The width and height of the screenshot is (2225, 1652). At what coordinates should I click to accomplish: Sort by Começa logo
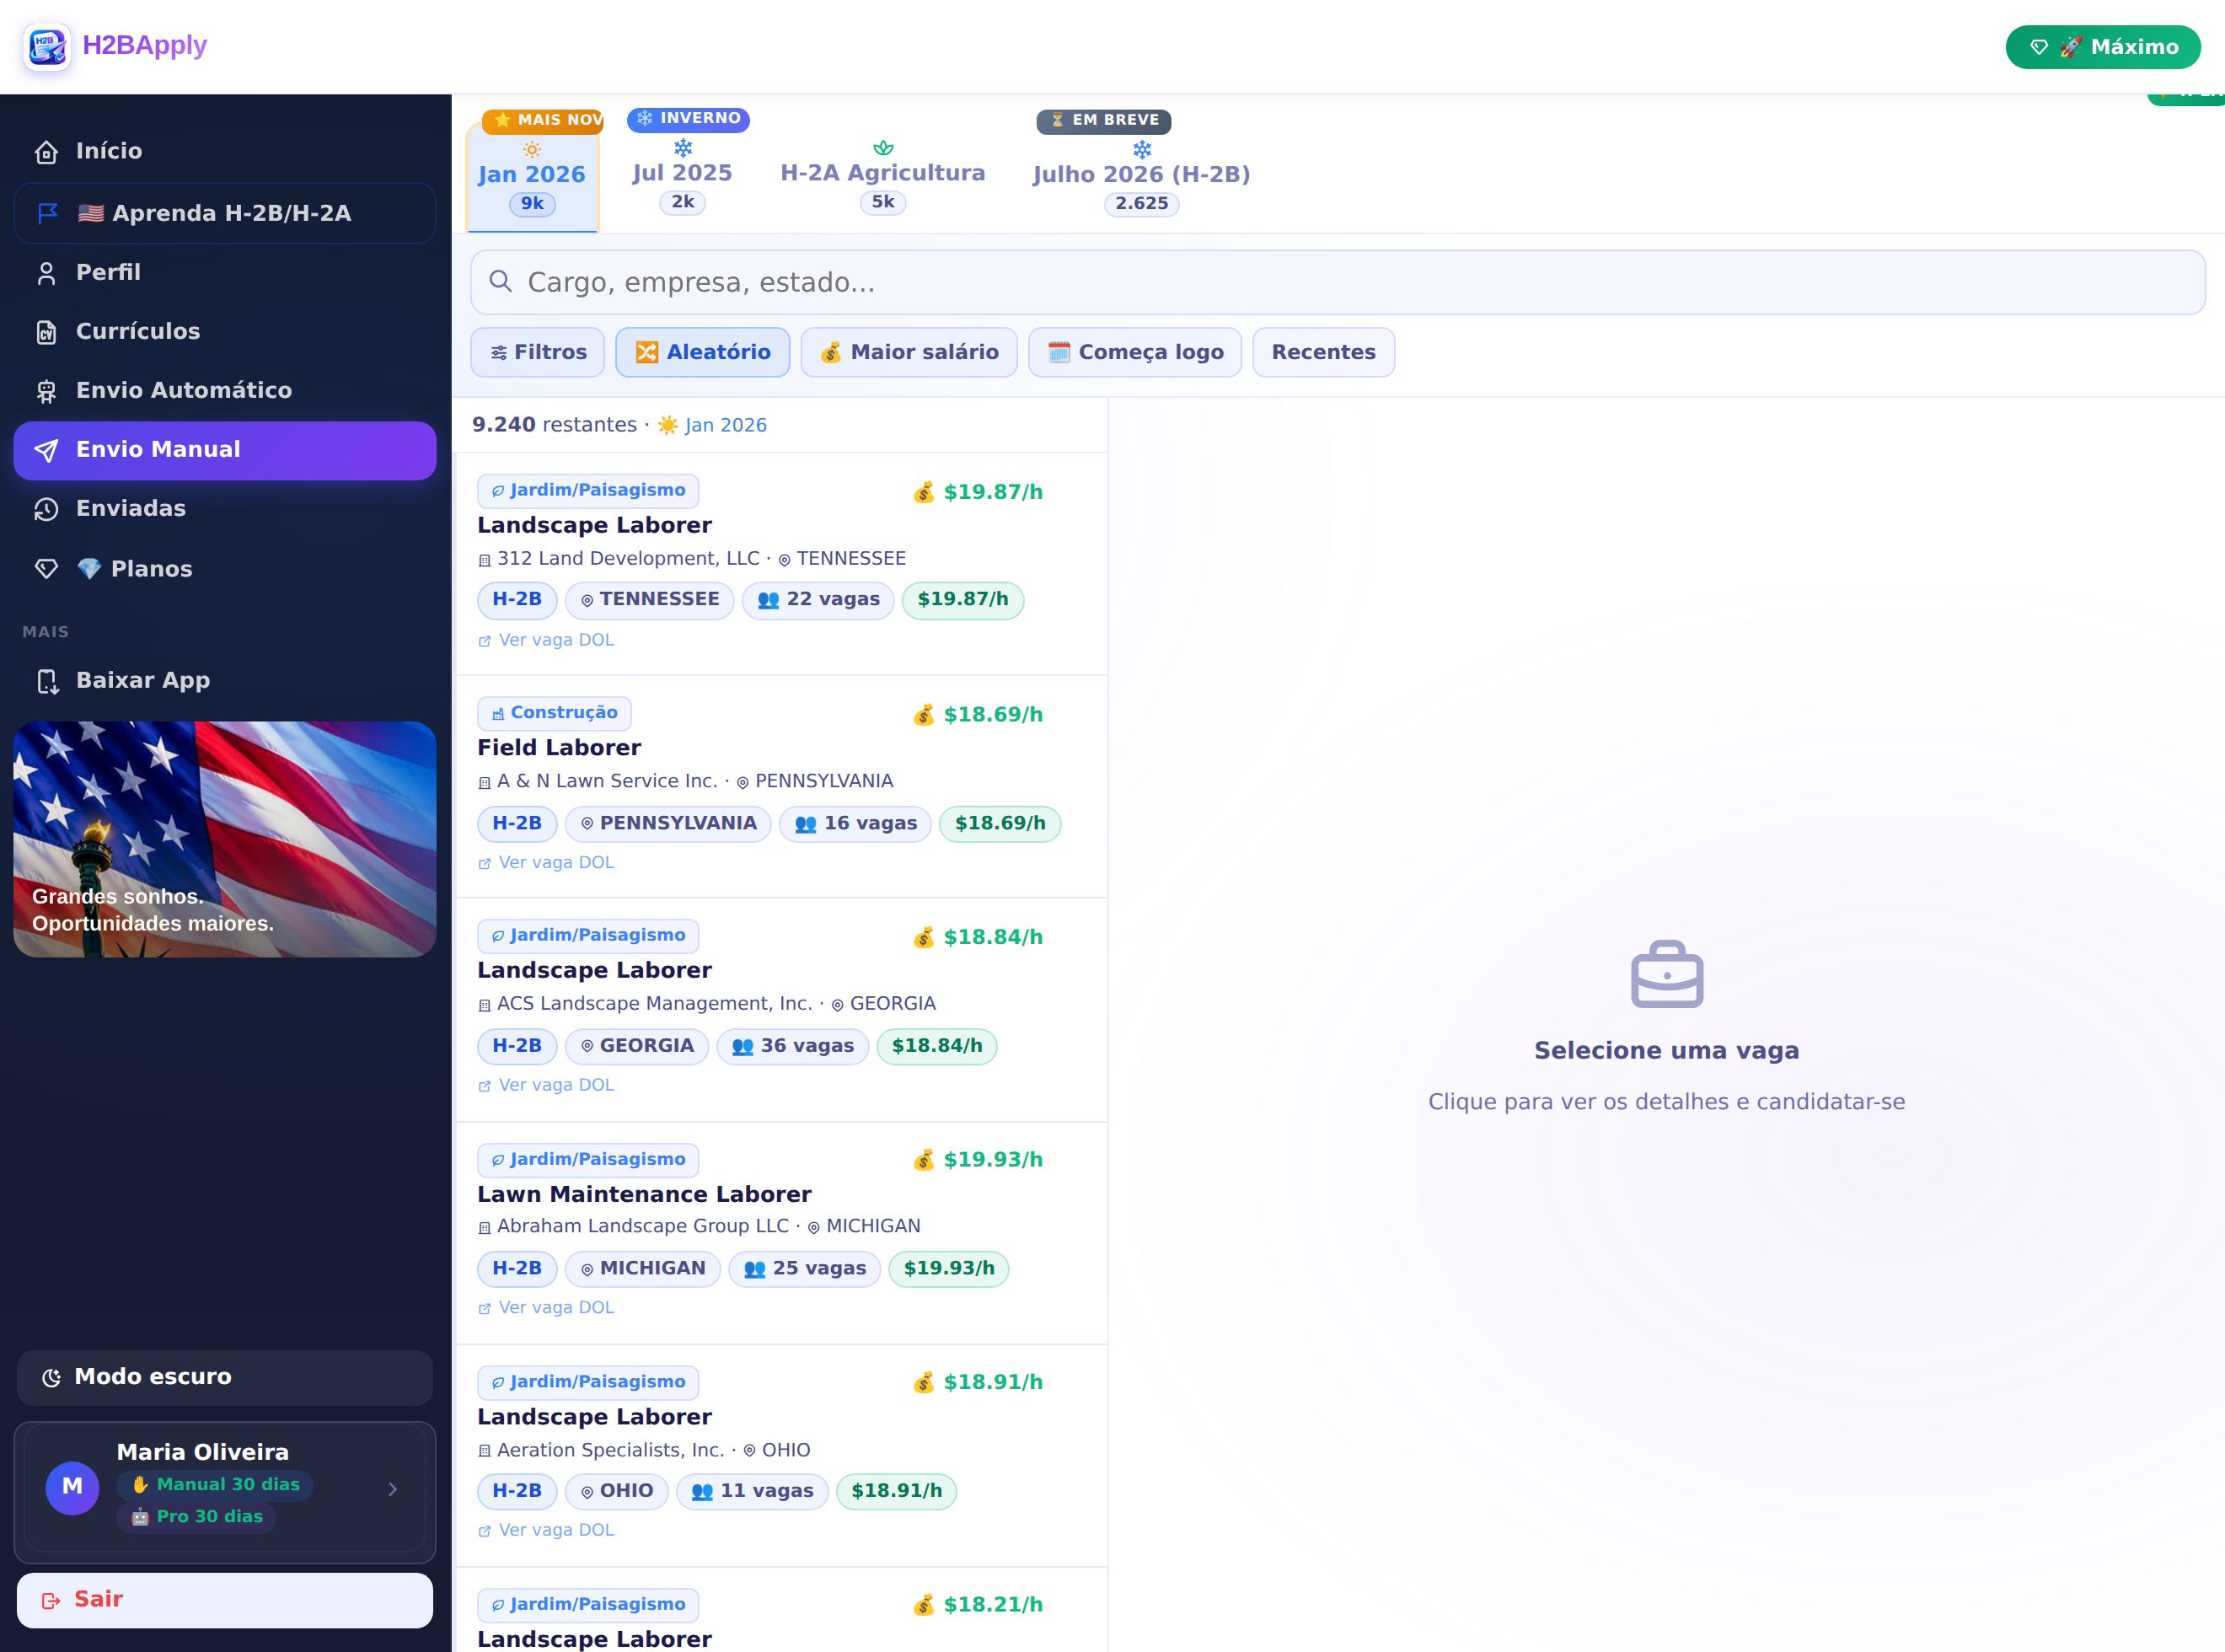(1134, 352)
